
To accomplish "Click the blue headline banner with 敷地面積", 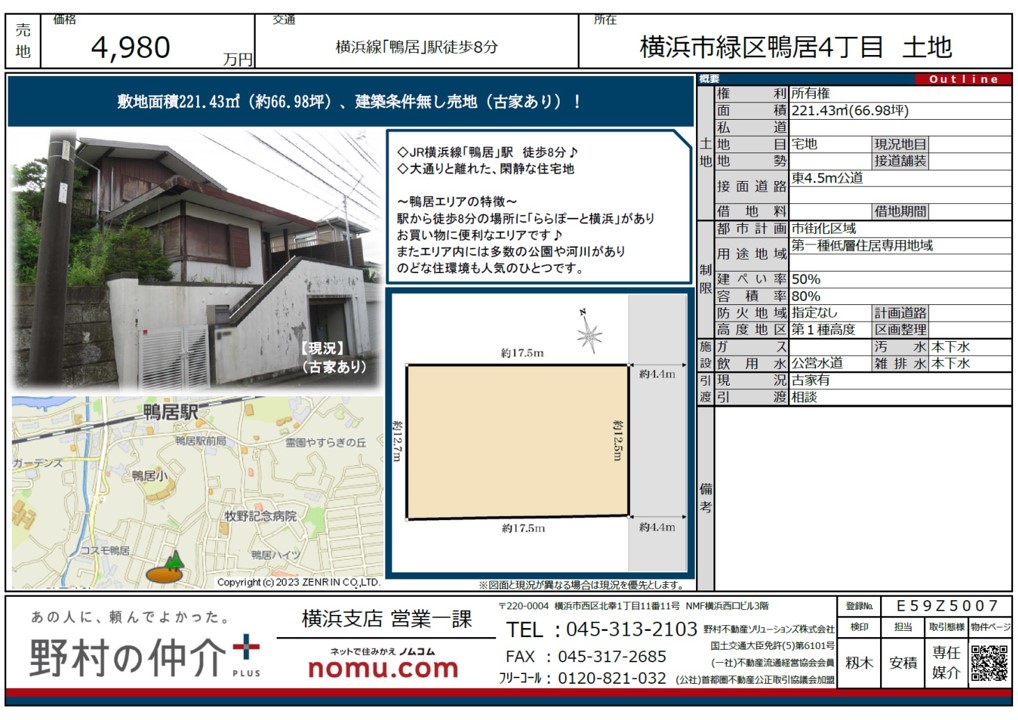I will (x=350, y=101).
